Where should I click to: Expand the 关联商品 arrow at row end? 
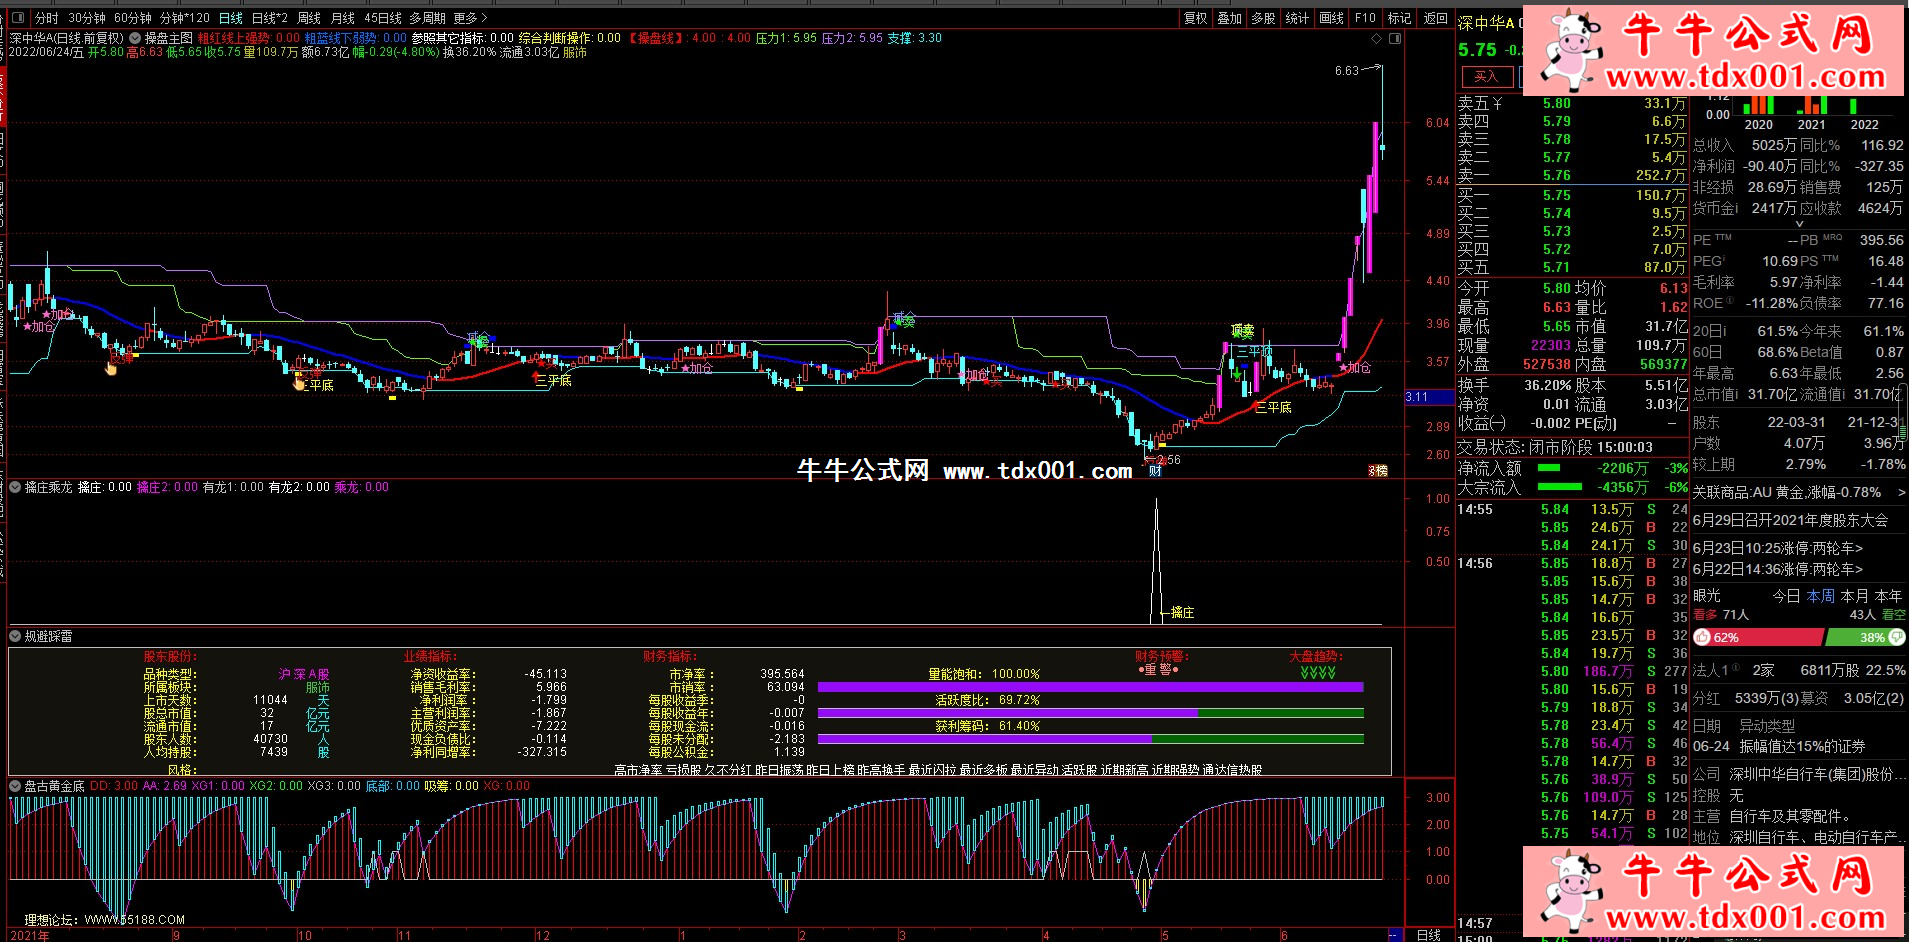[1901, 492]
